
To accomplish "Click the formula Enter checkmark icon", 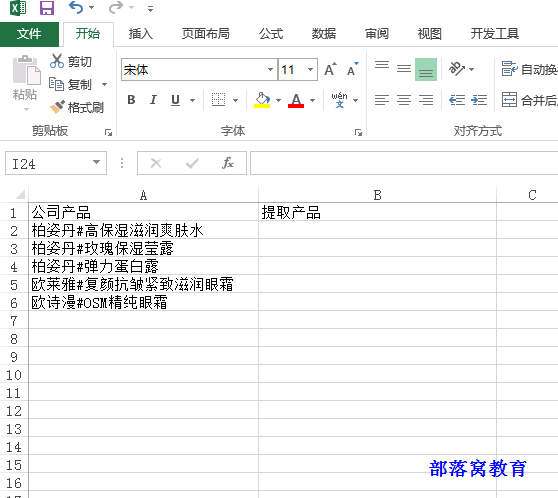I will [192, 163].
